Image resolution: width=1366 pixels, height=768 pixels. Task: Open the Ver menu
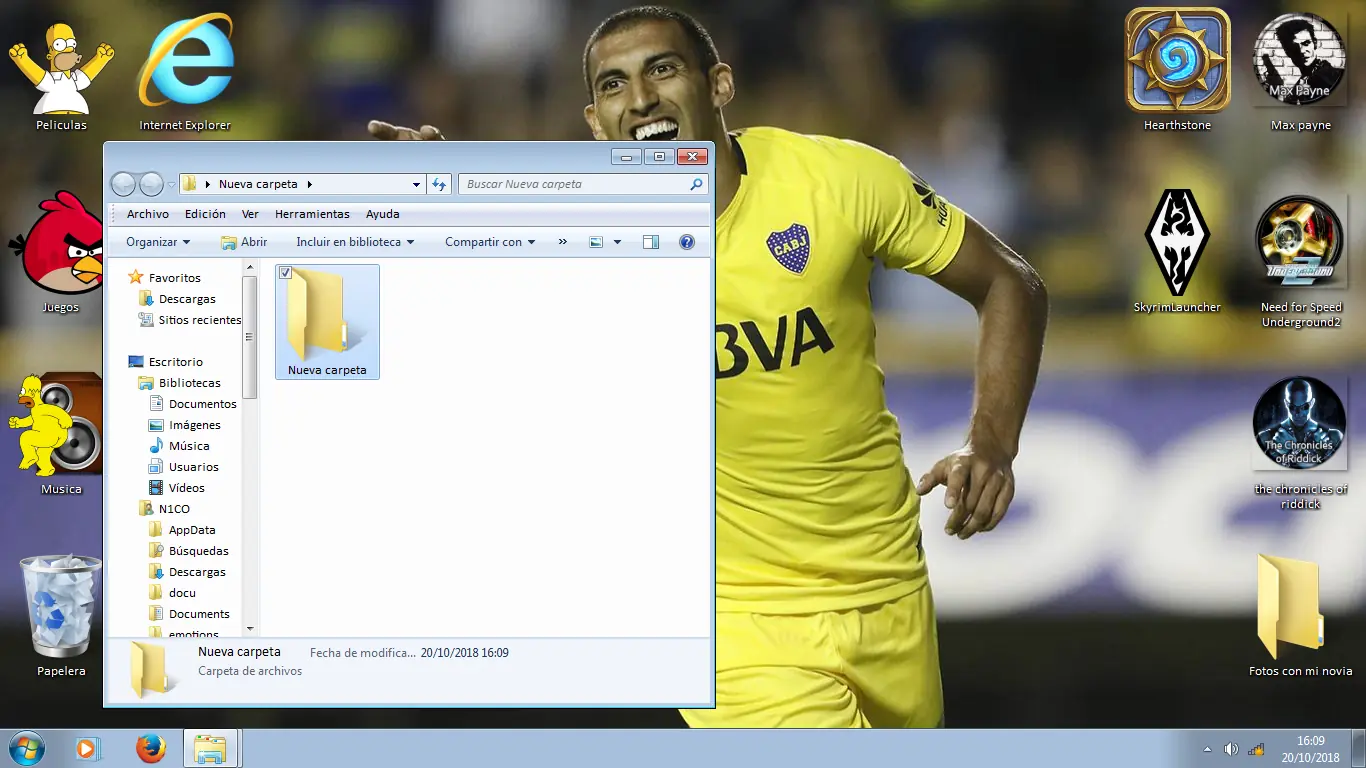pyautogui.click(x=250, y=214)
